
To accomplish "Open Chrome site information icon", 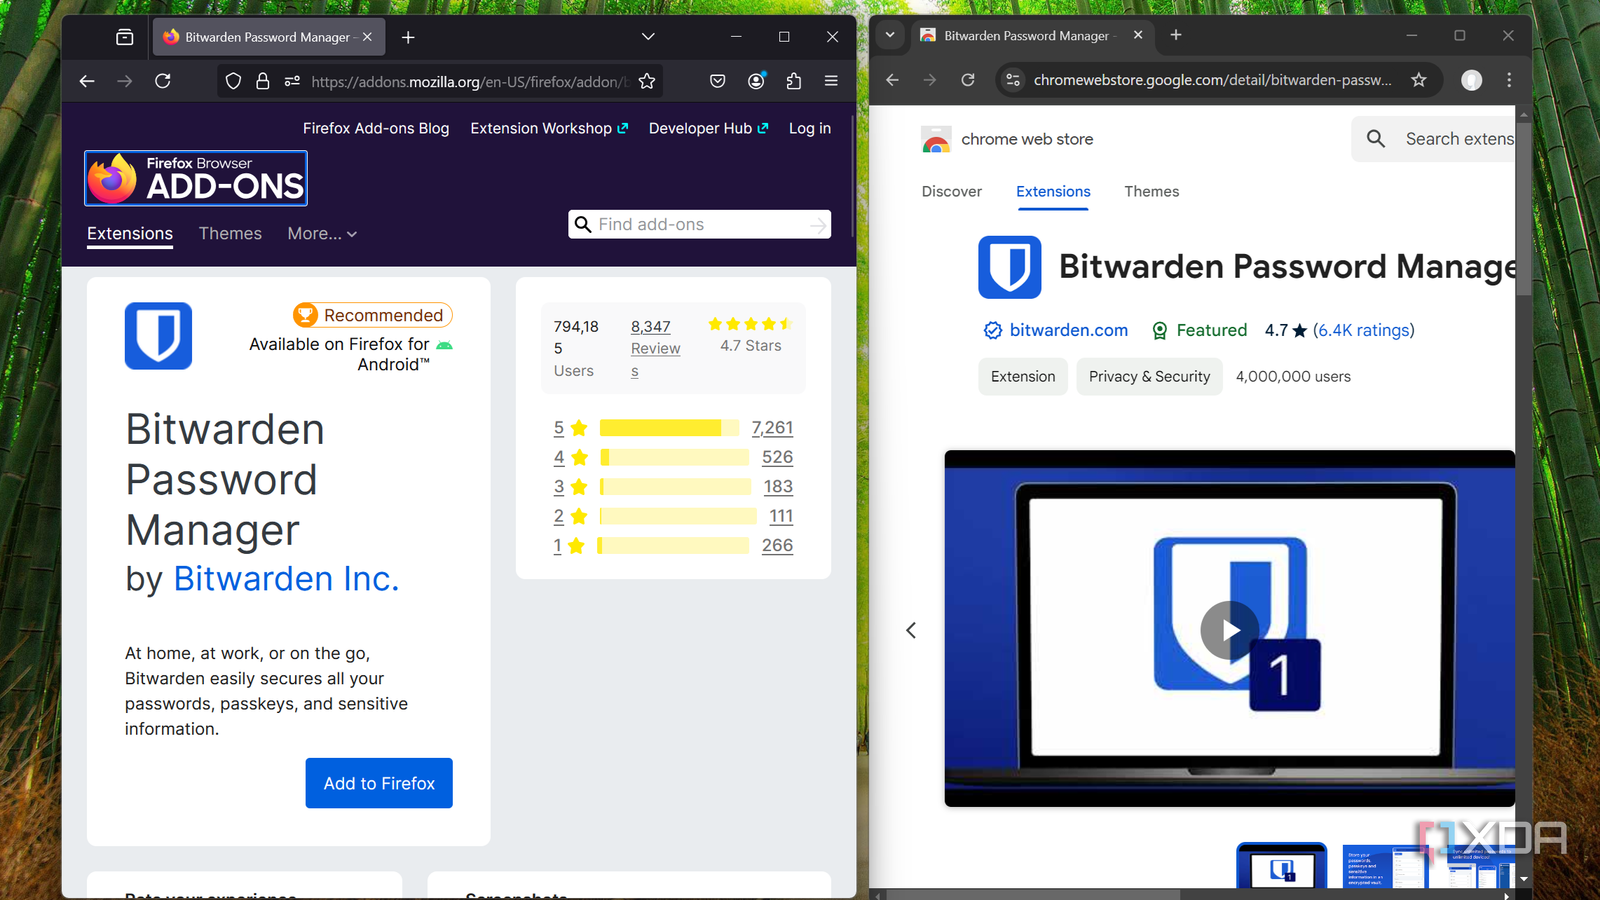I will (x=1013, y=80).
